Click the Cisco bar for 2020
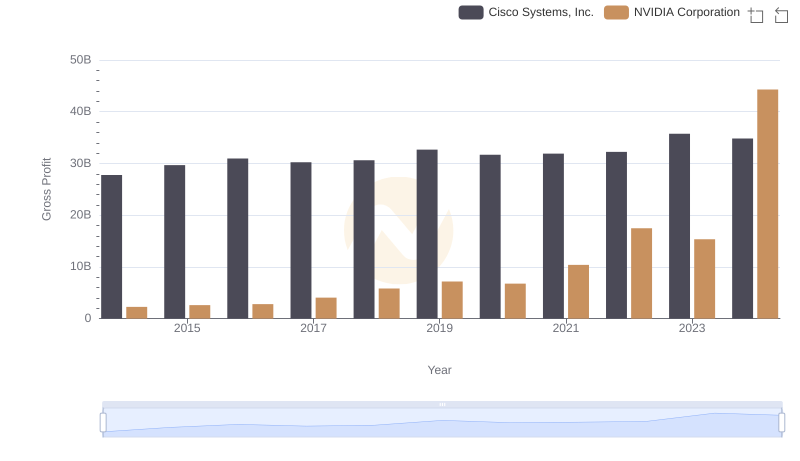Screen dimensions: 800x461 [x=490, y=237]
